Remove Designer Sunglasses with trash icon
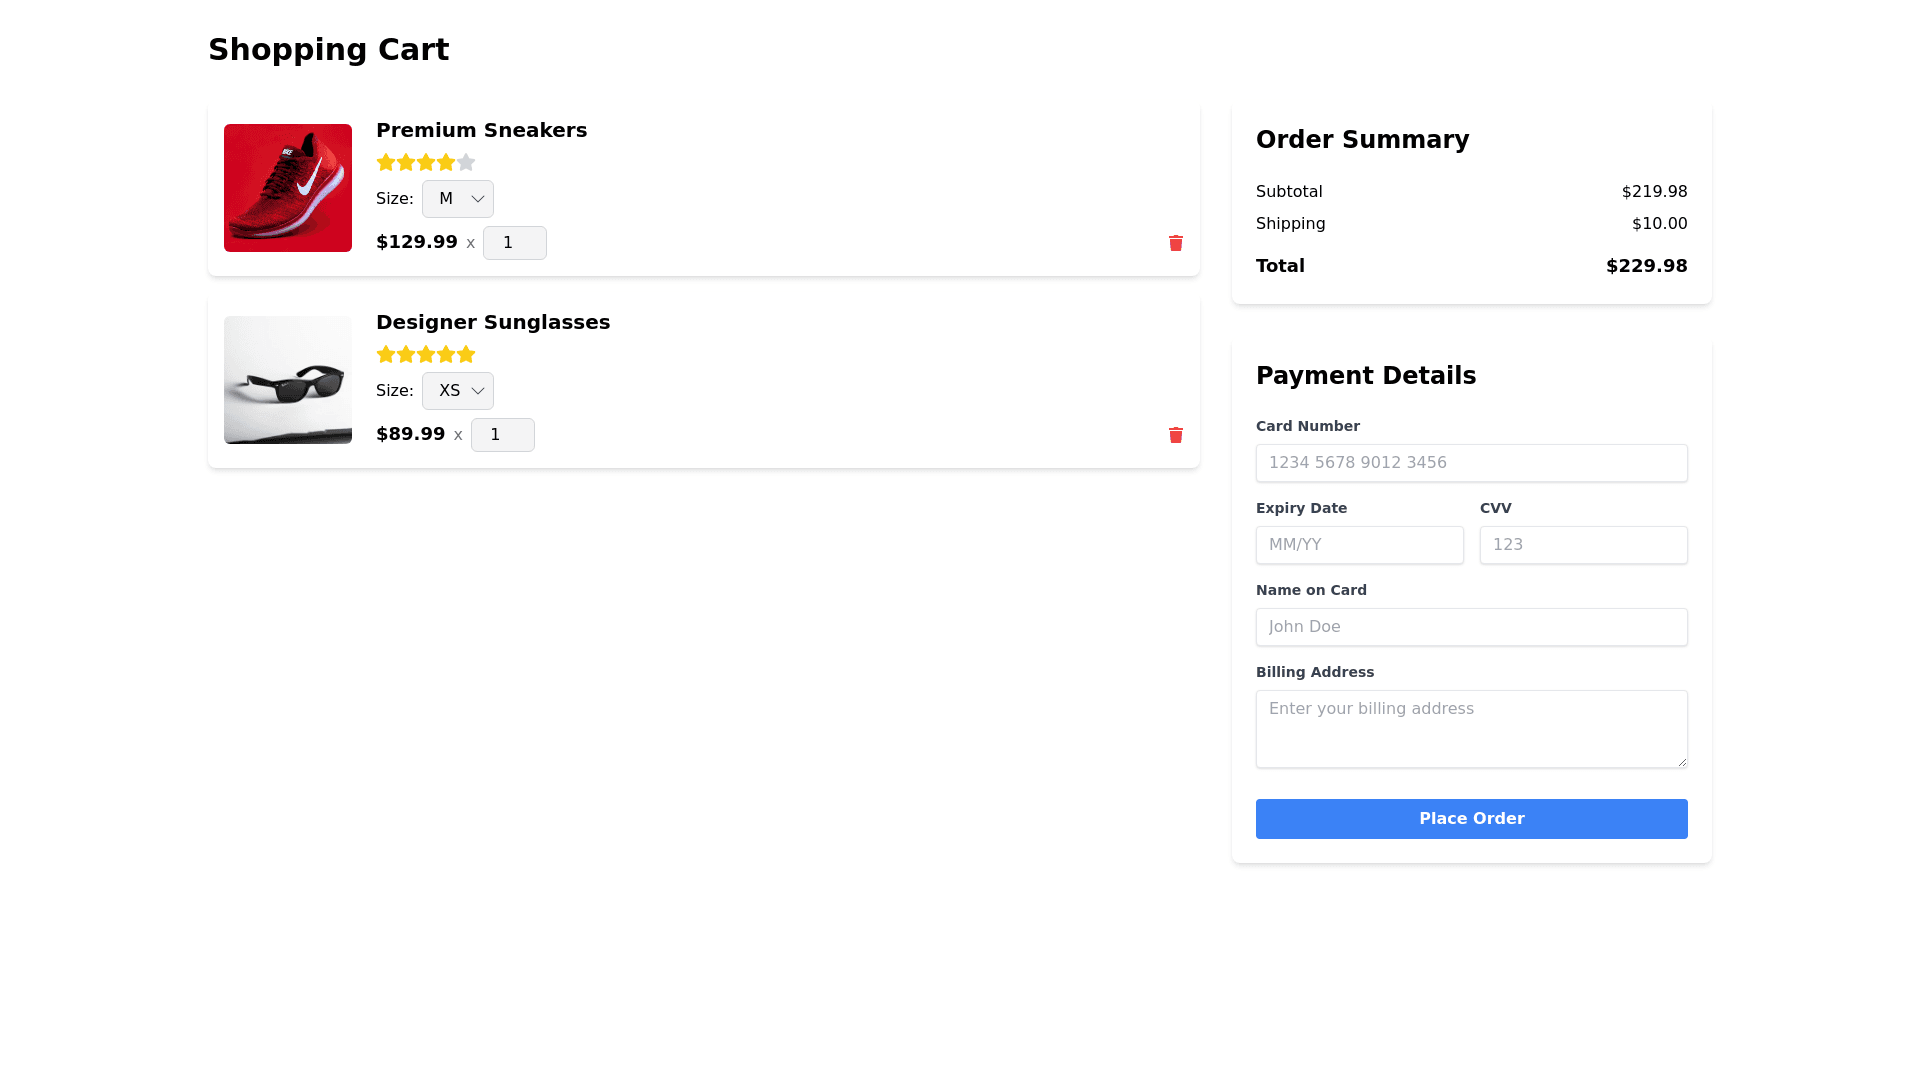The image size is (1920, 1080). pyautogui.click(x=1176, y=435)
